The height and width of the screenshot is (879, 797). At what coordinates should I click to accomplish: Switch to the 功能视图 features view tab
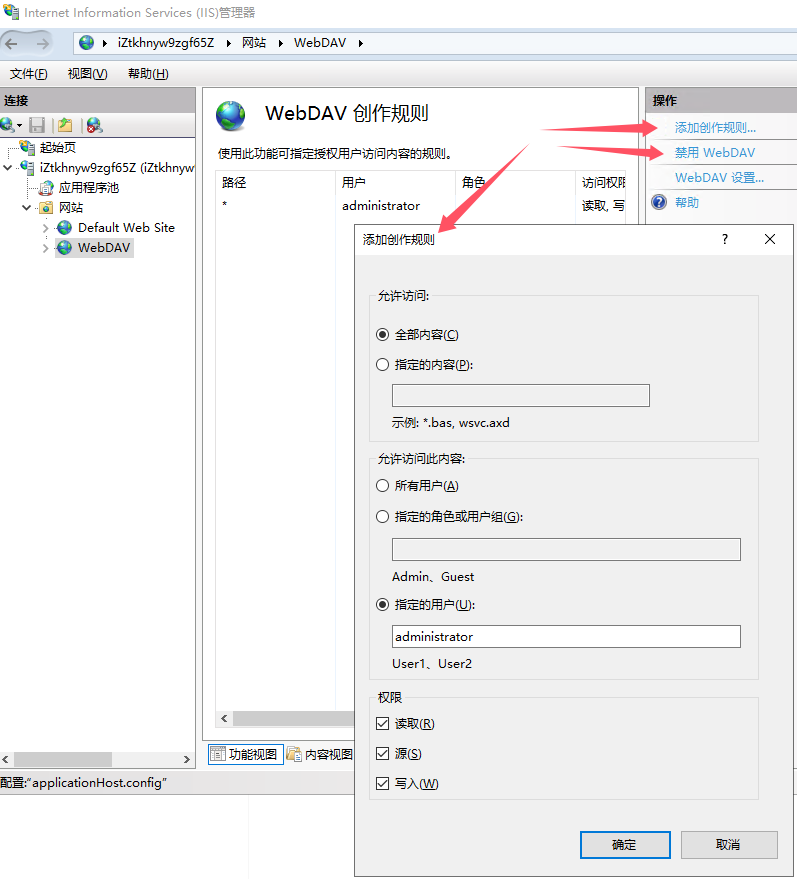[x=244, y=754]
